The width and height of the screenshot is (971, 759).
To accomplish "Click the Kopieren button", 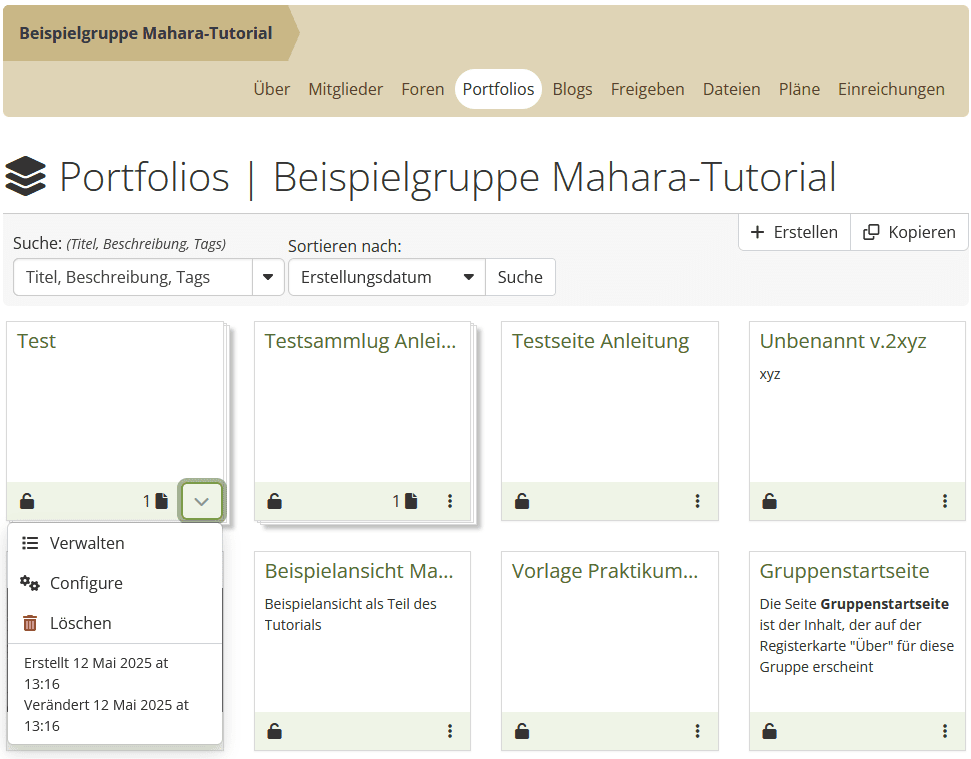I will pos(909,232).
